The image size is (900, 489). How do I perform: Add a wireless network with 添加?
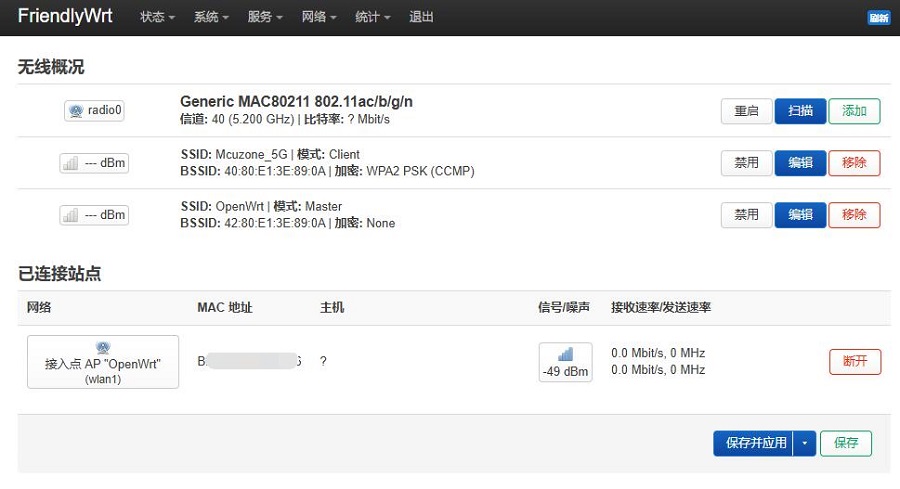click(854, 111)
